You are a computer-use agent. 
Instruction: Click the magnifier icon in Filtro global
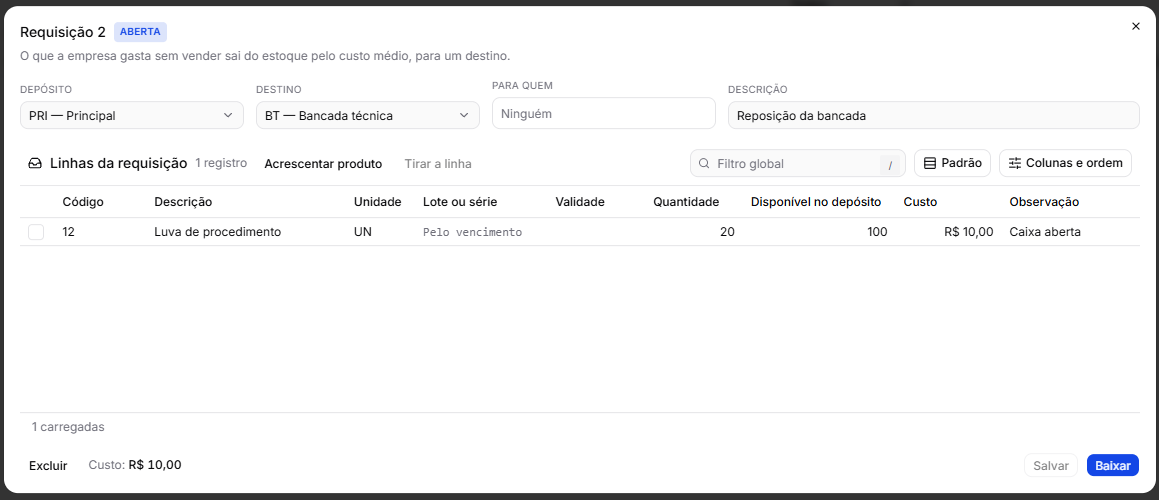pos(704,163)
